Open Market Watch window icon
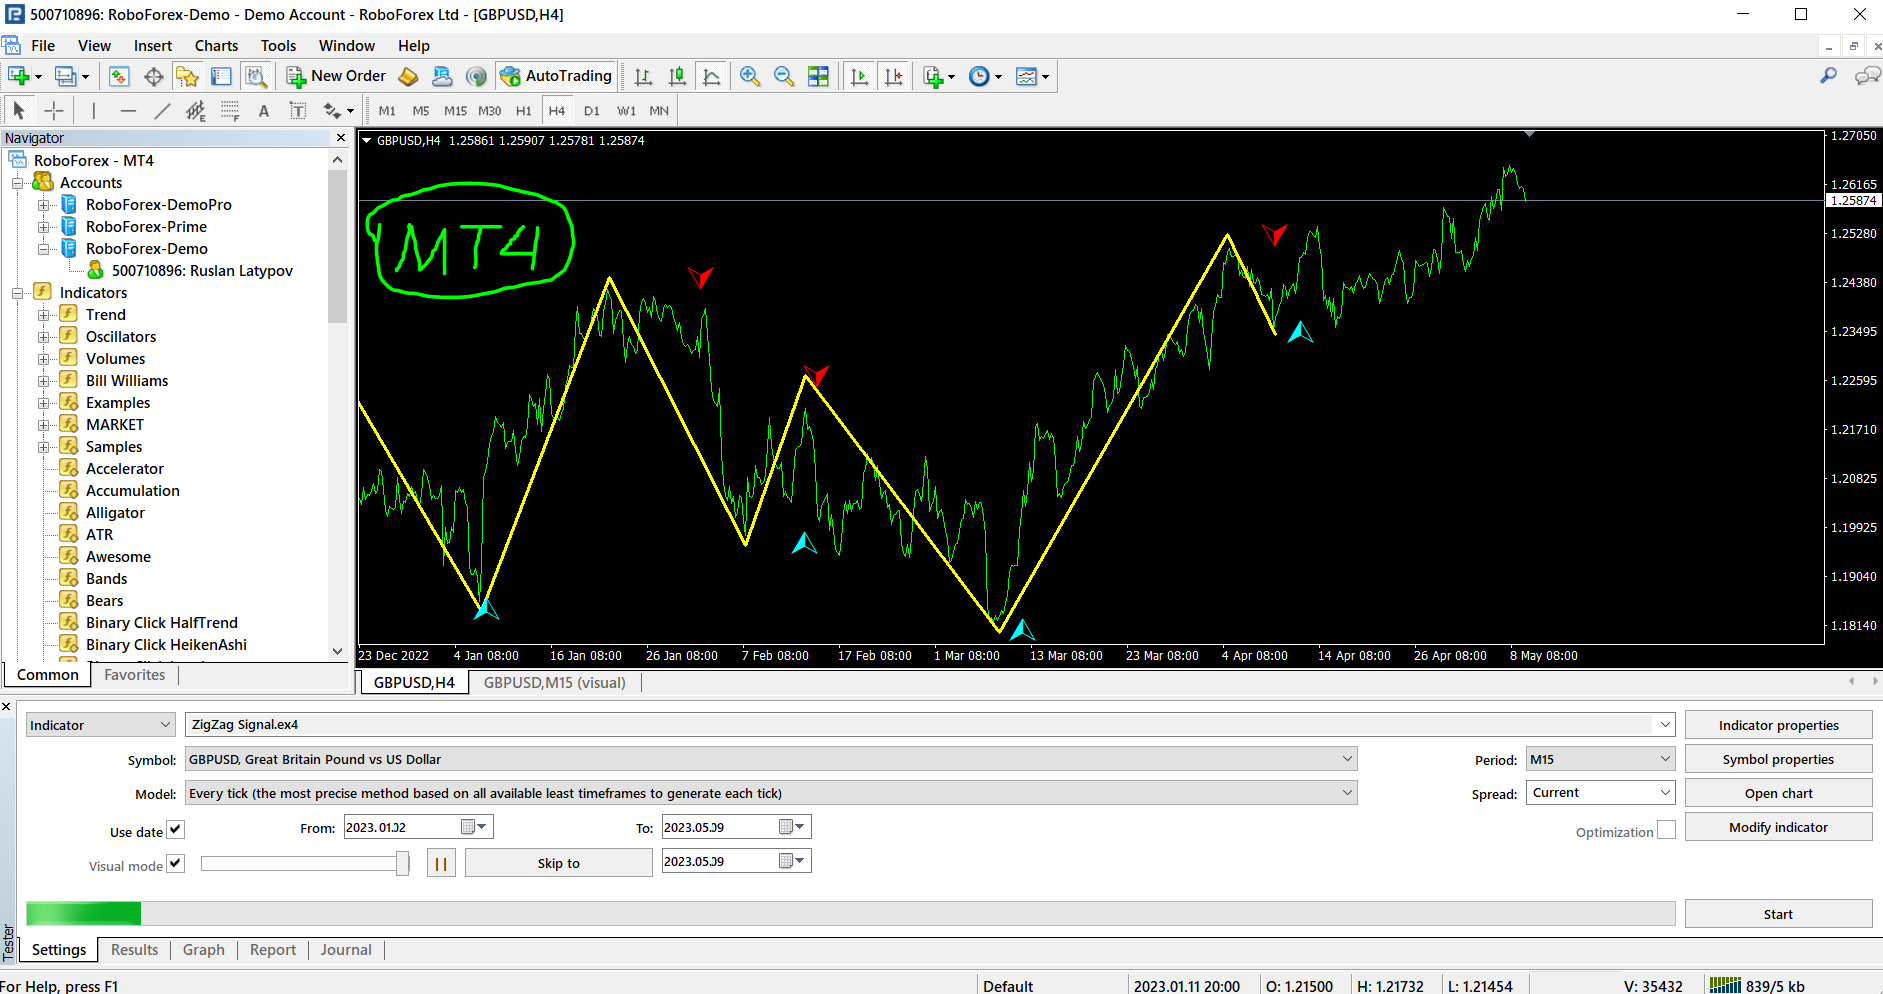 (119, 76)
